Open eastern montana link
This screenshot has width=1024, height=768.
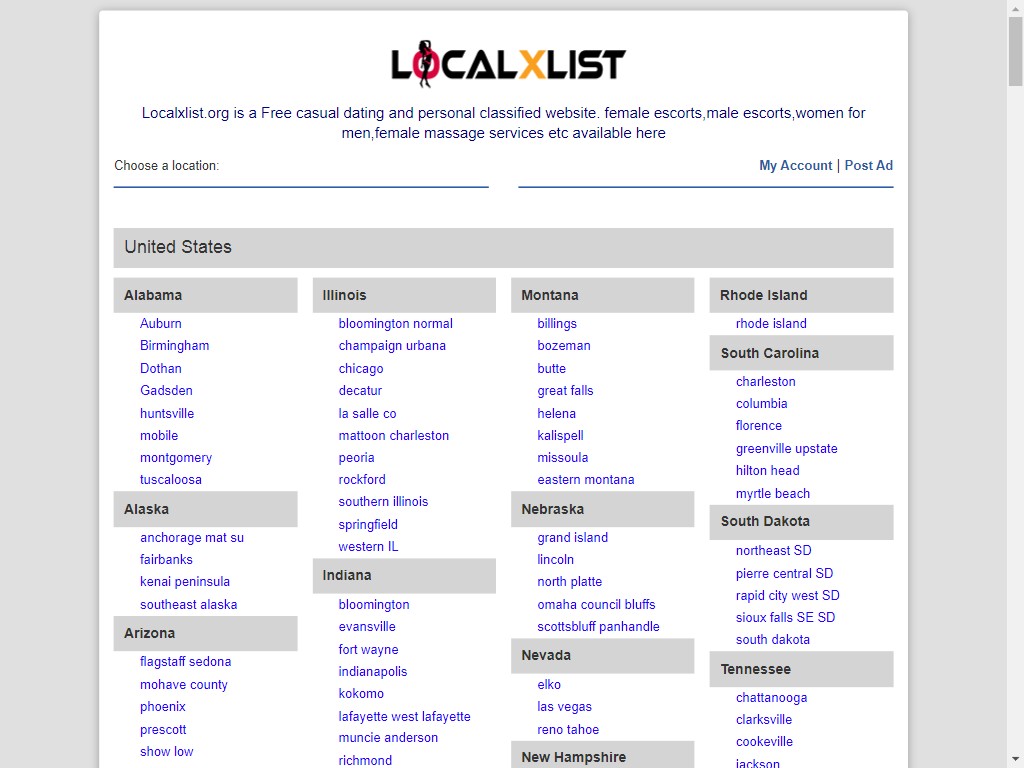pyautogui.click(x=585, y=479)
